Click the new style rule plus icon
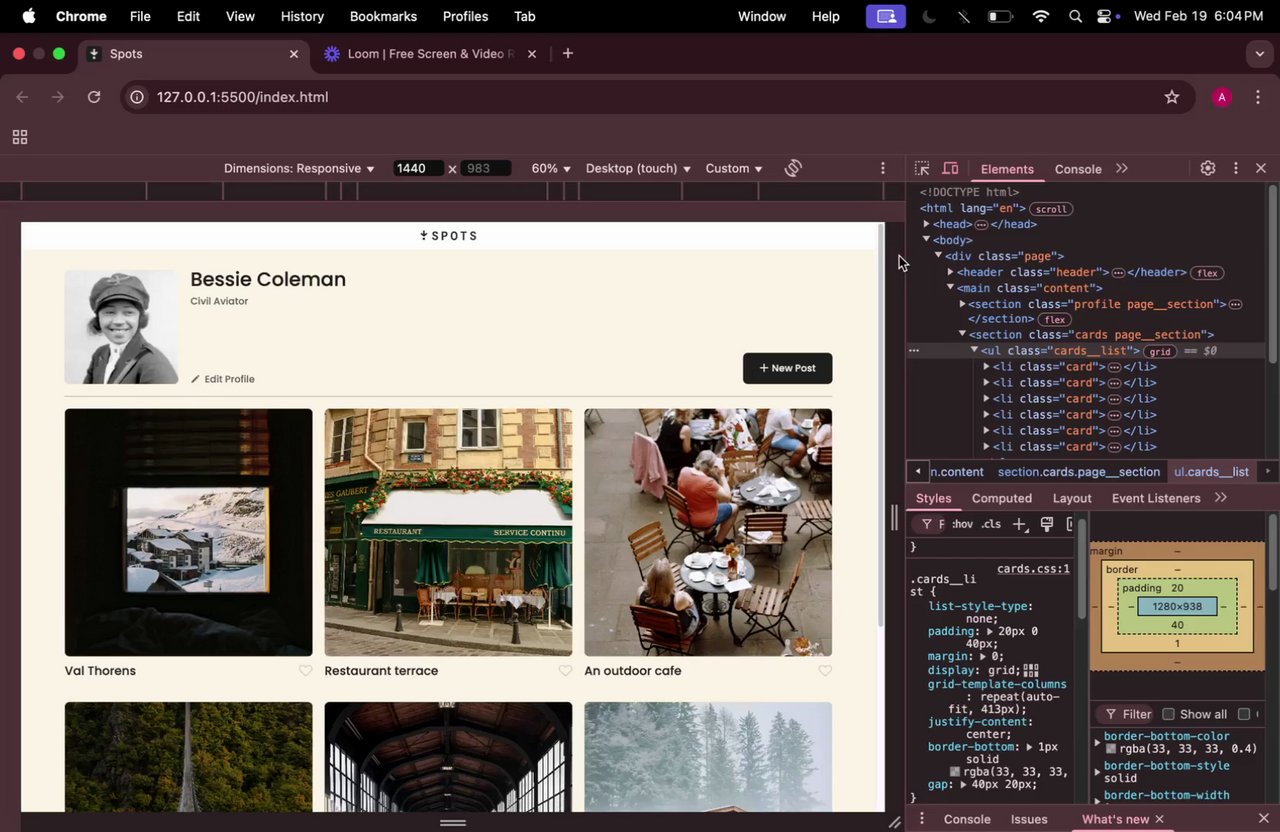Viewport: 1280px width, 832px height. click(x=1019, y=524)
